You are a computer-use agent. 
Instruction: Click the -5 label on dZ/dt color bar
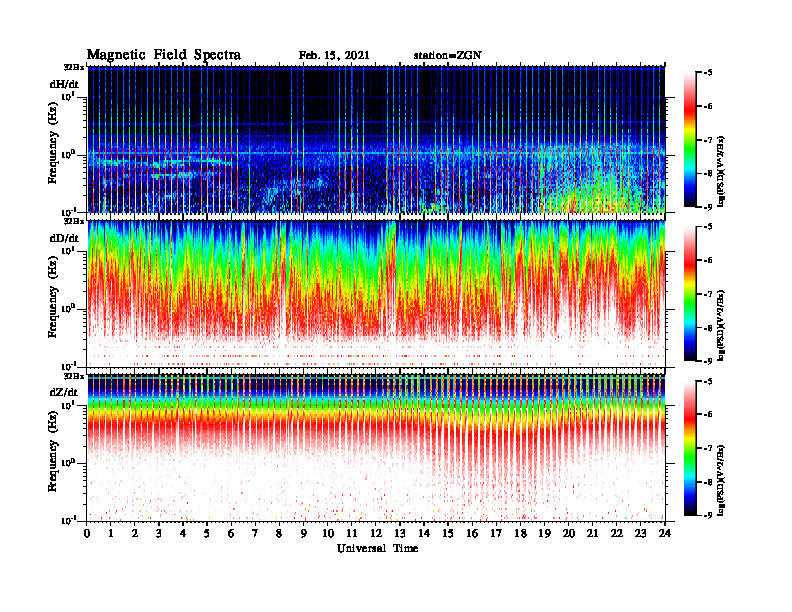pos(708,381)
